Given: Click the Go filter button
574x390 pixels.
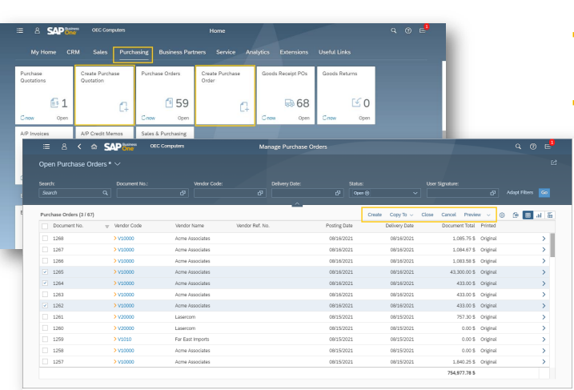Looking at the screenshot, I should click(544, 193).
